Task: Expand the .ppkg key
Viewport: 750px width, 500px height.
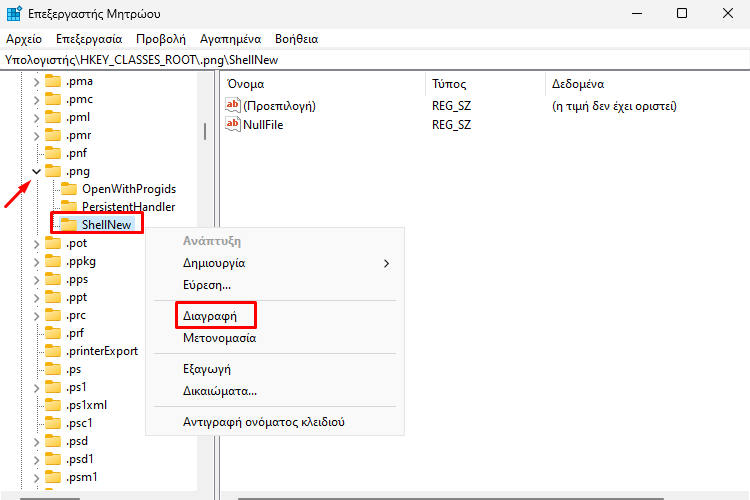Action: (x=36, y=262)
